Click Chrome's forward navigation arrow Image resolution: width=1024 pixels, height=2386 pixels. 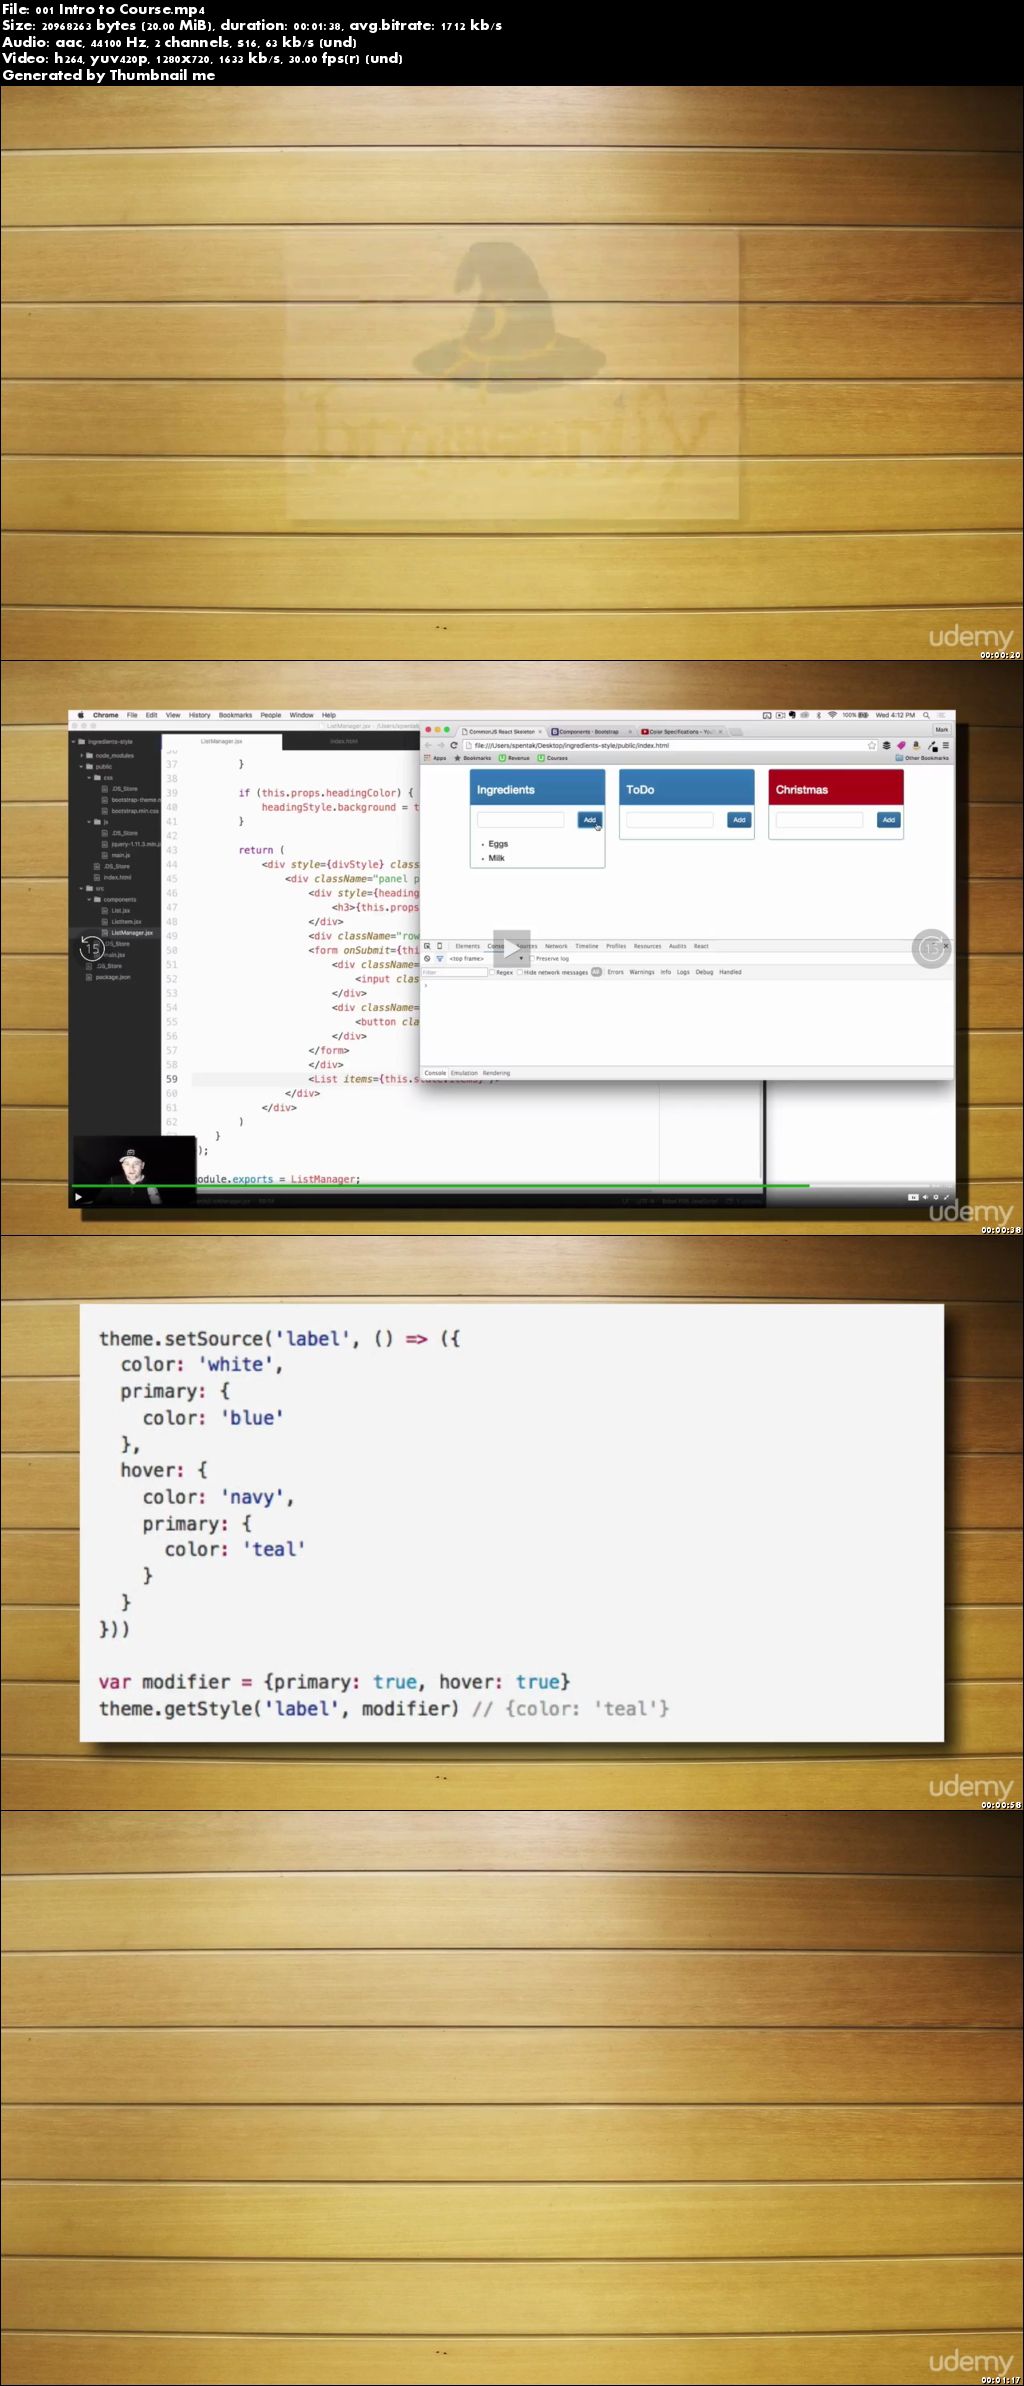click(440, 745)
